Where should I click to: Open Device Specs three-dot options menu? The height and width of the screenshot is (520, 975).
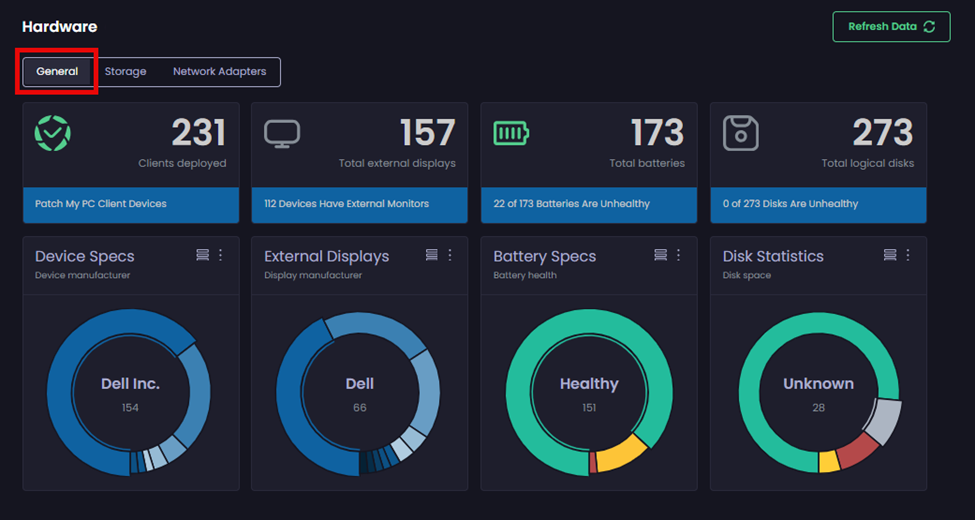tap(221, 255)
